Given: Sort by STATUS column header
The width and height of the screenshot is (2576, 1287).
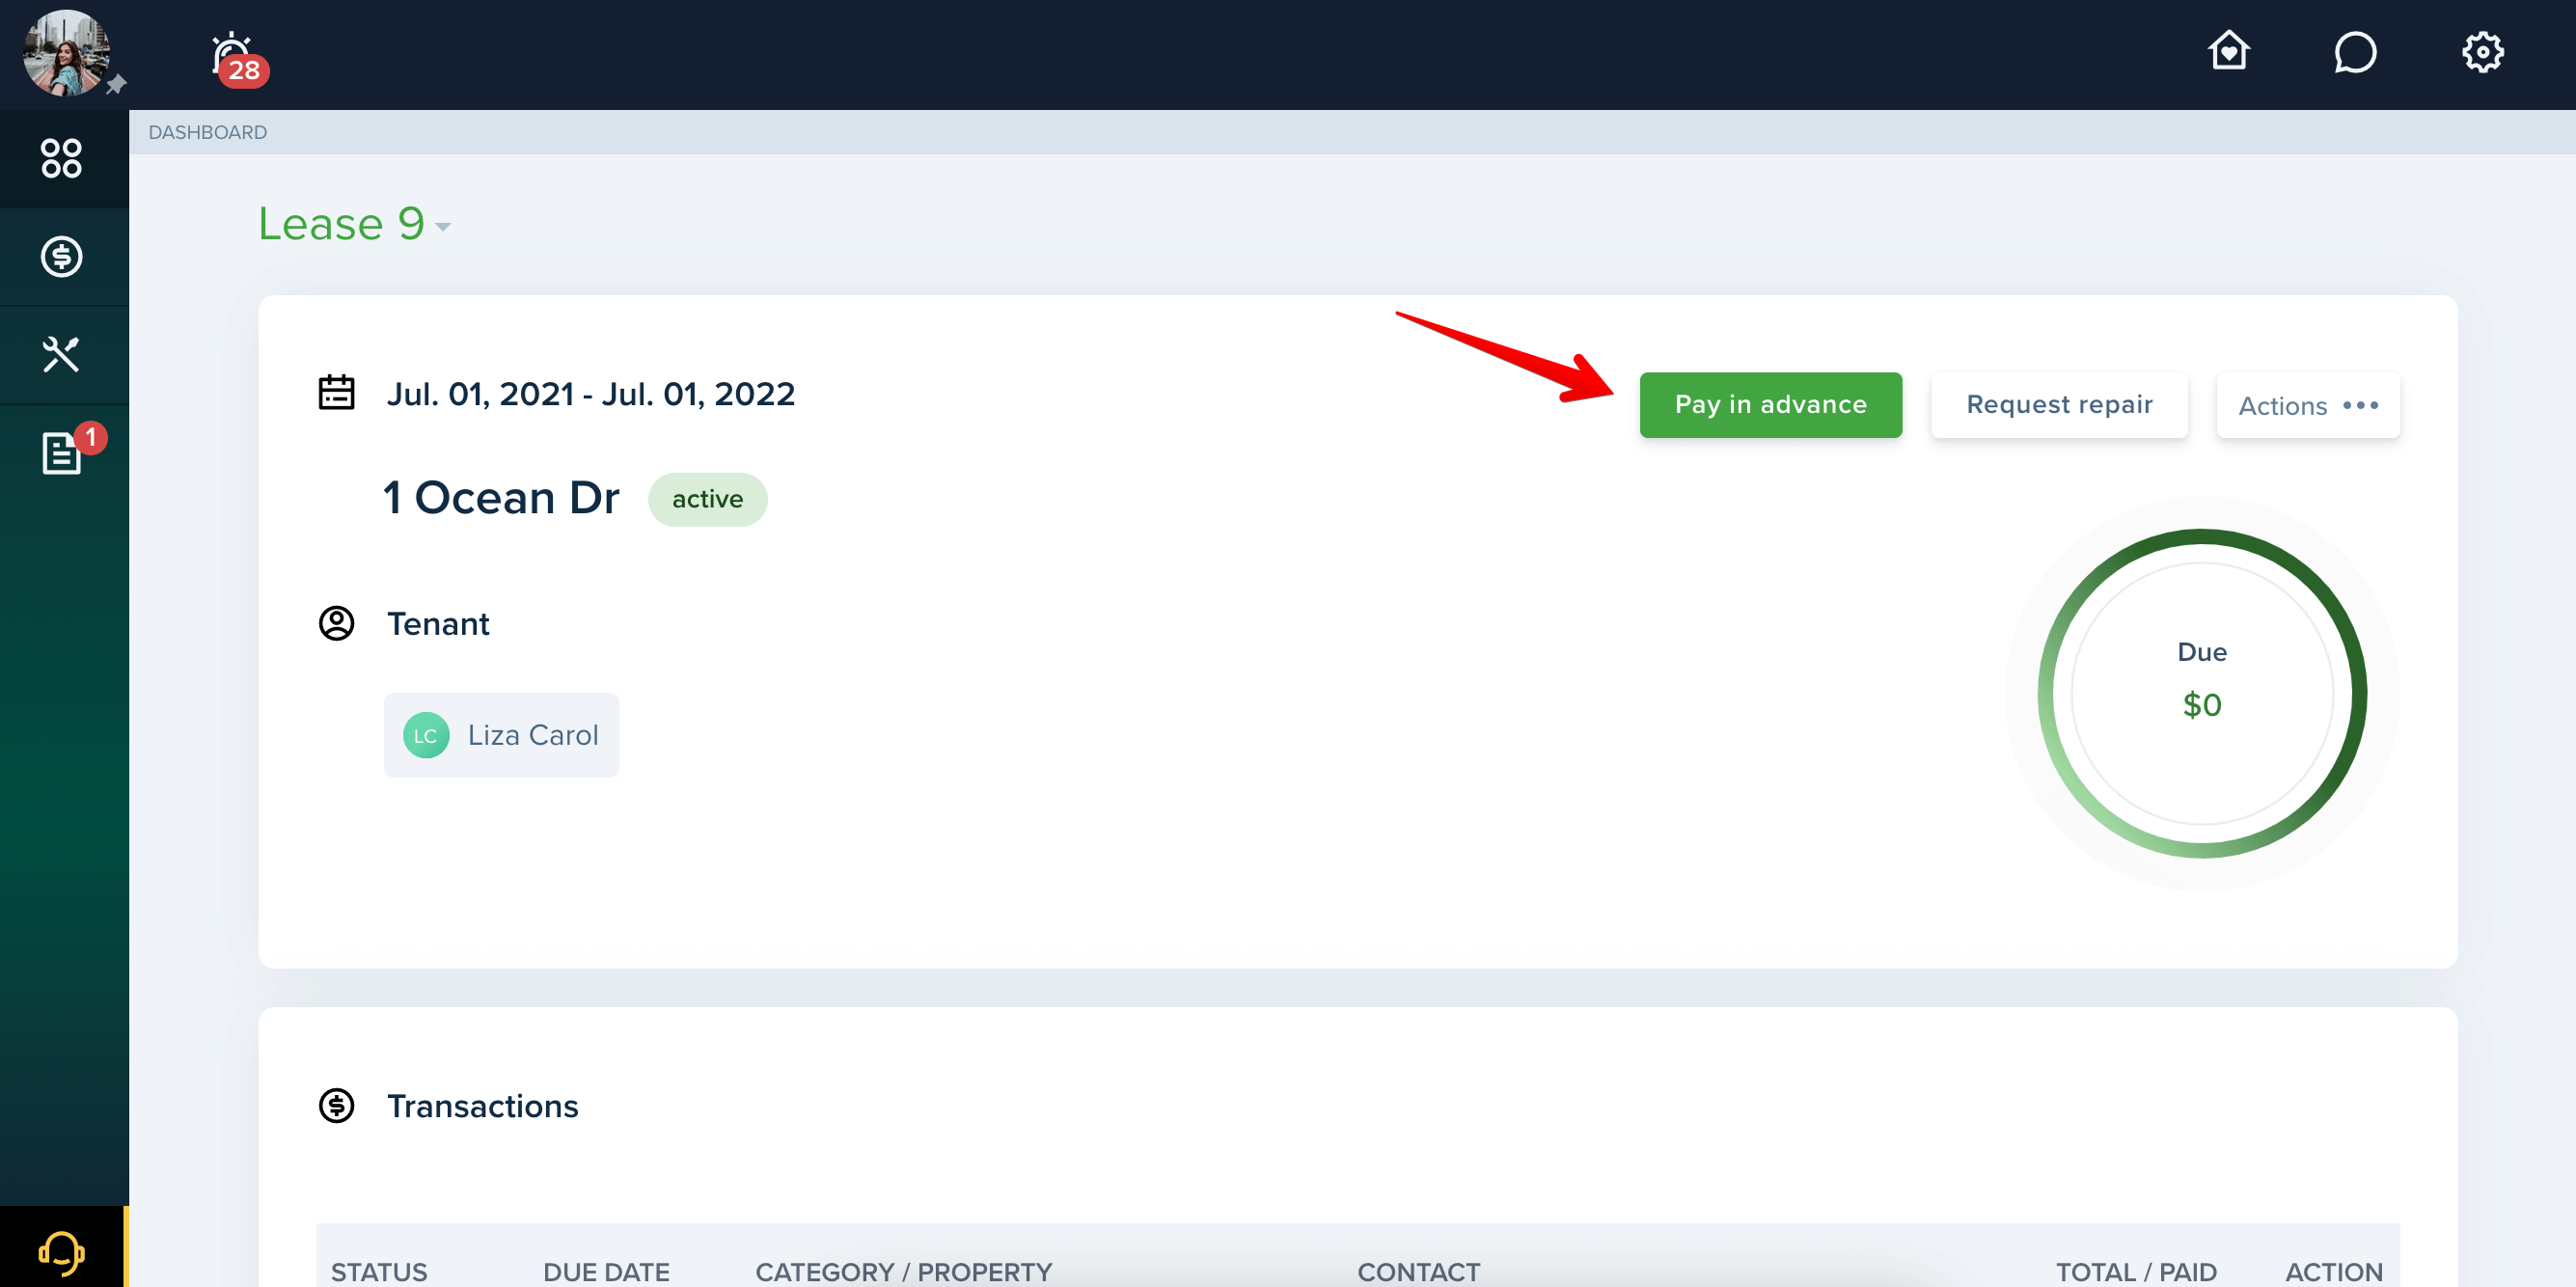Looking at the screenshot, I should tap(379, 1272).
